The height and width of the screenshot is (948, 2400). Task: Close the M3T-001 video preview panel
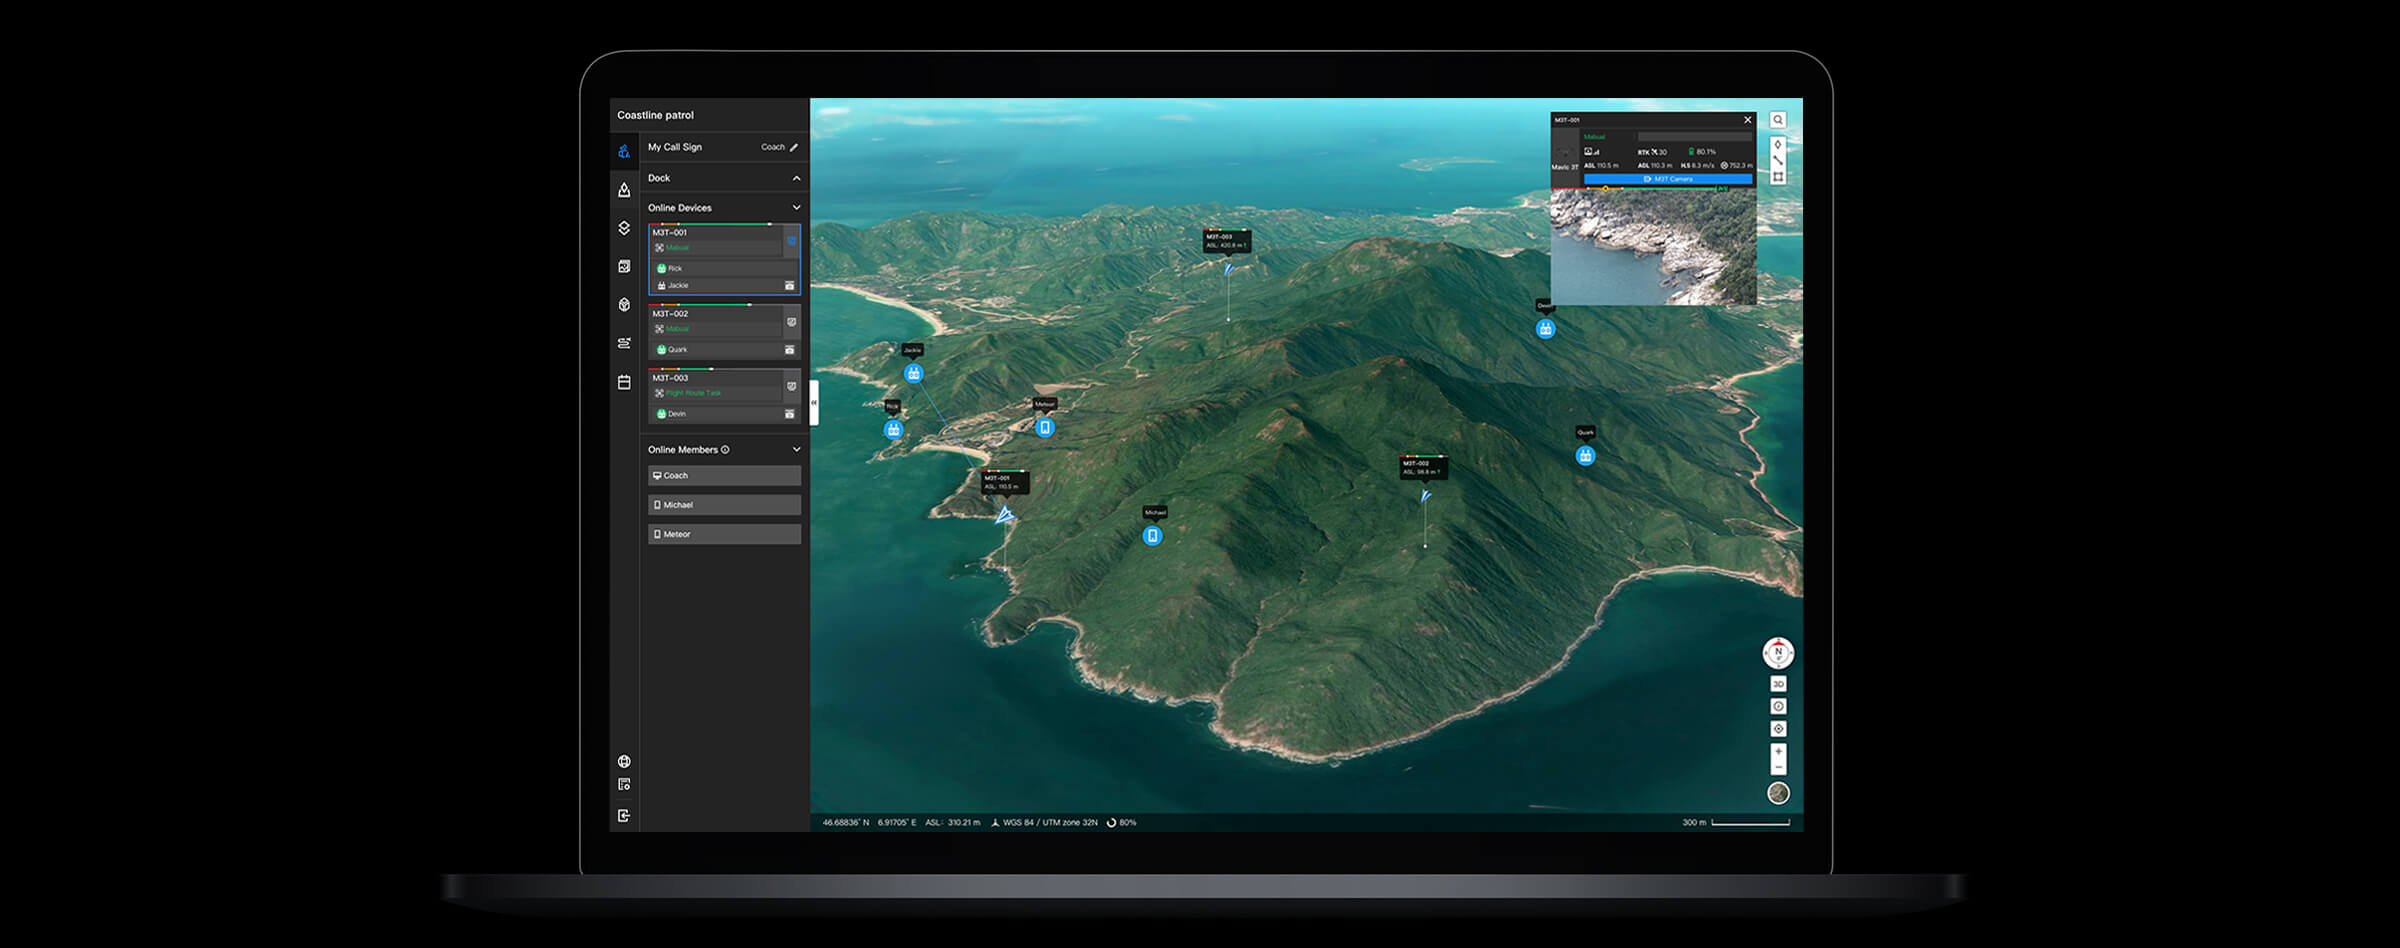[1748, 120]
